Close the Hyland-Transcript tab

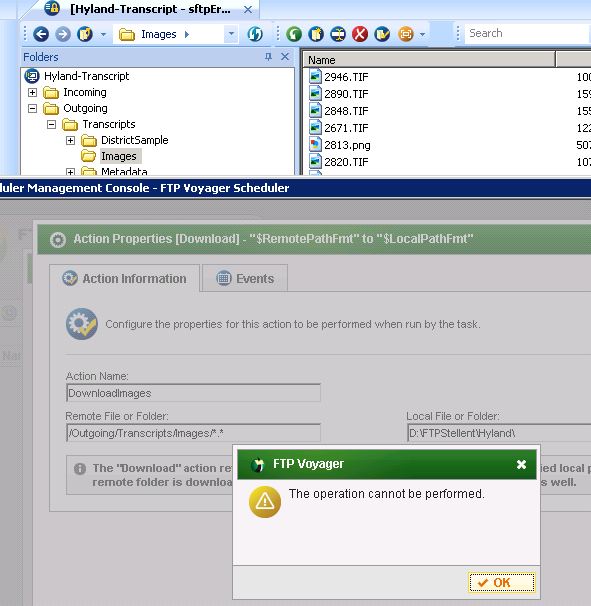click(x=248, y=10)
